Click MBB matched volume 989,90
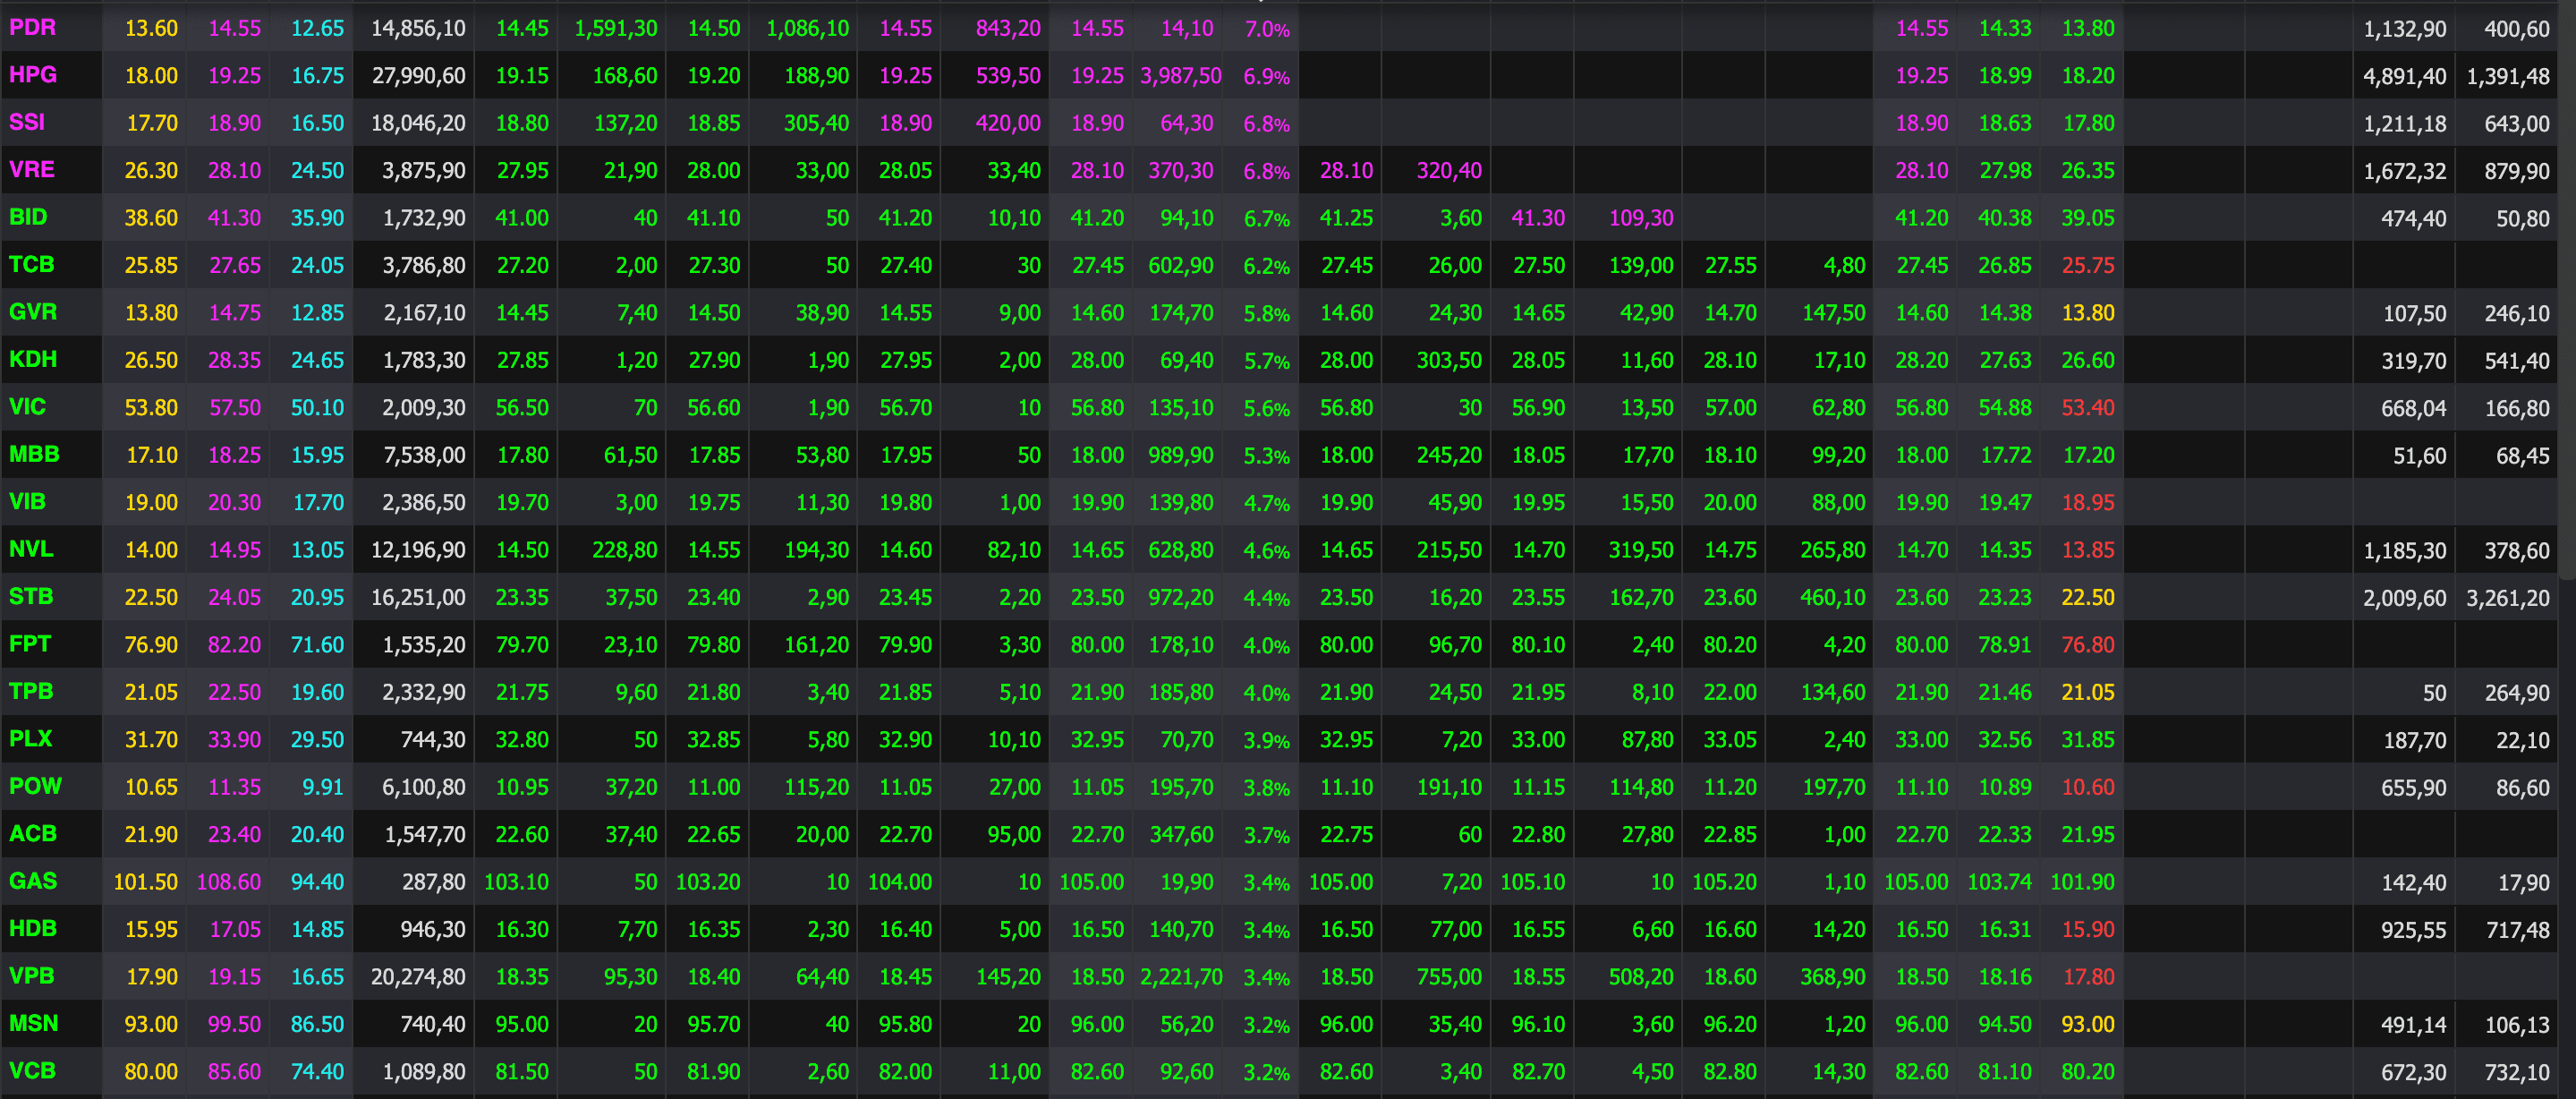Viewport: 2576px width, 1099px height. [1181, 455]
